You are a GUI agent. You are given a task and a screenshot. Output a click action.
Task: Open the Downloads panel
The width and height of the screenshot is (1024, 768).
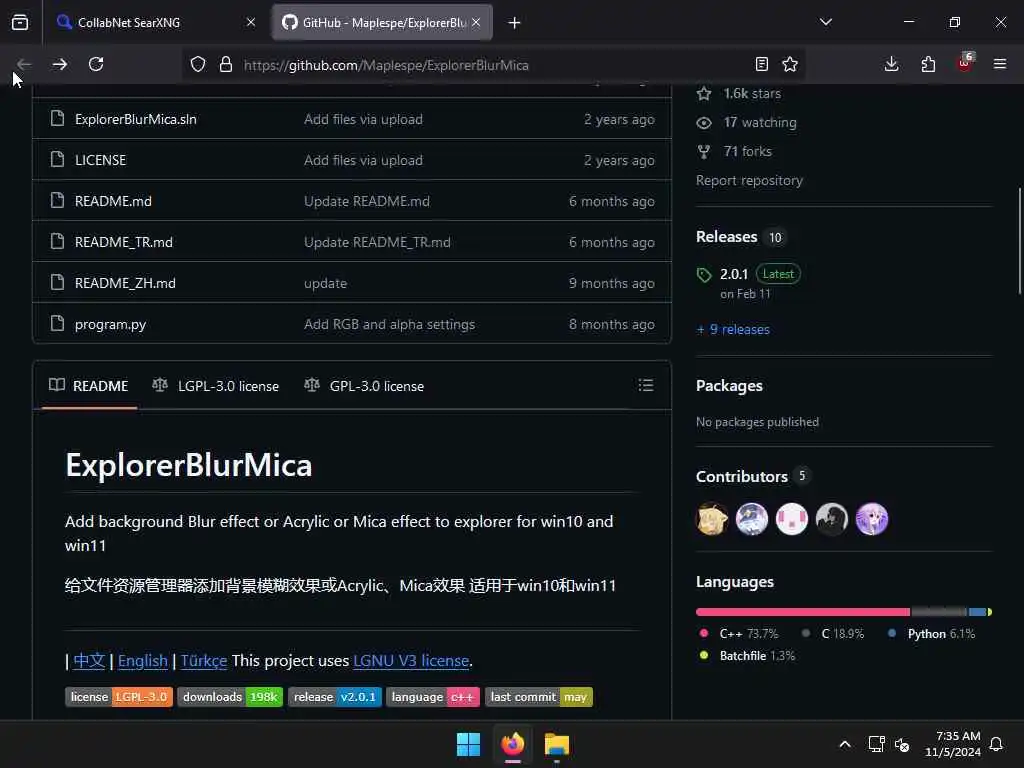(x=891, y=64)
